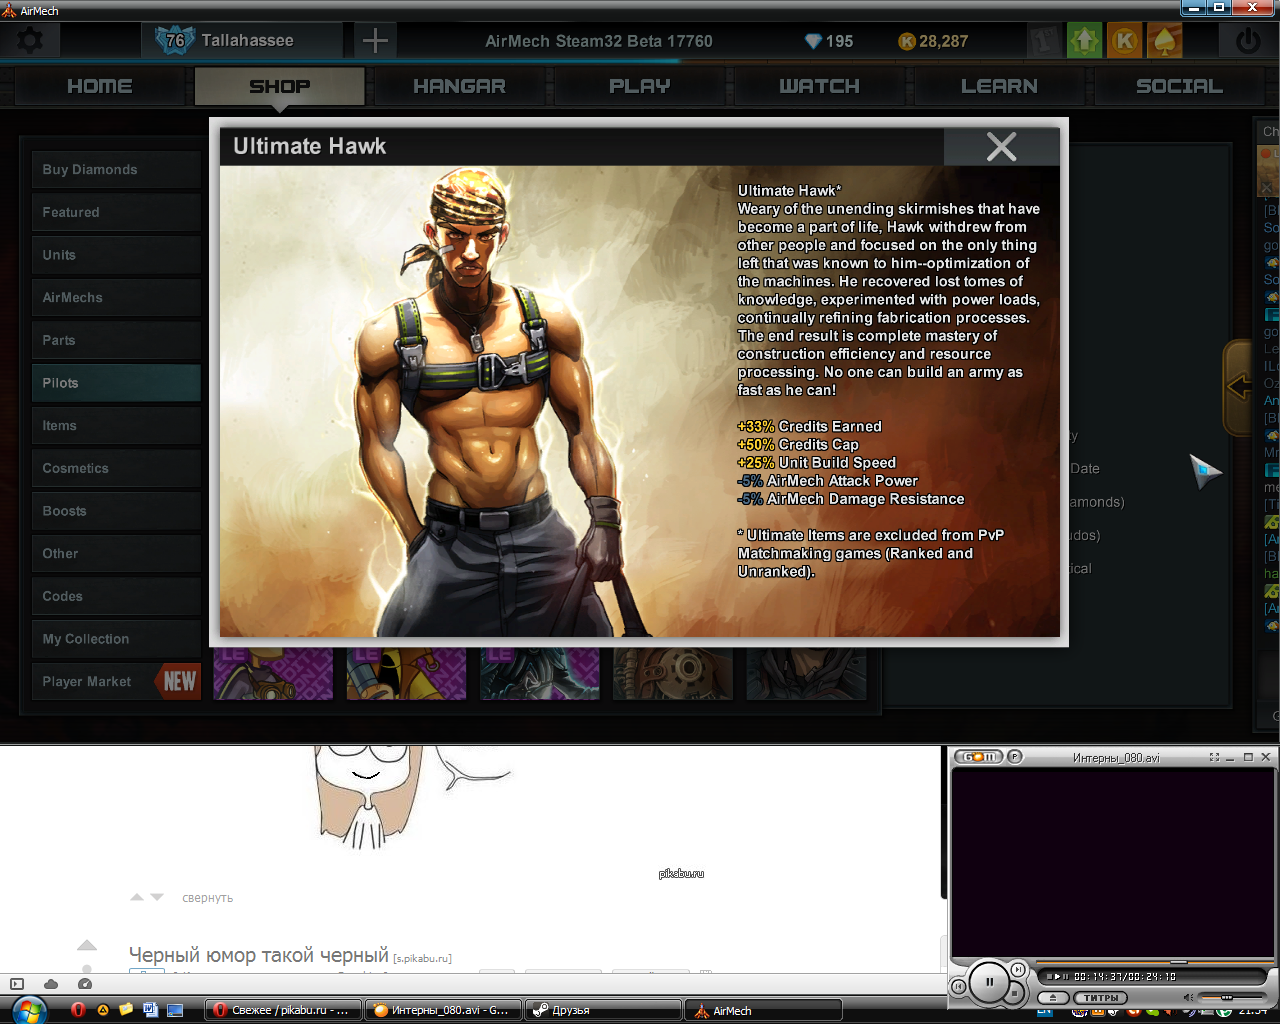
Task: Open the Player Market
Action: pos(116,682)
